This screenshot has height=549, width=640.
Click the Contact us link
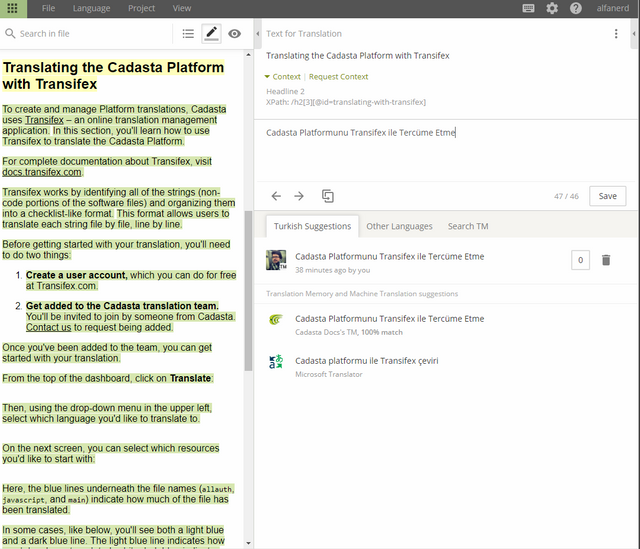point(49,327)
